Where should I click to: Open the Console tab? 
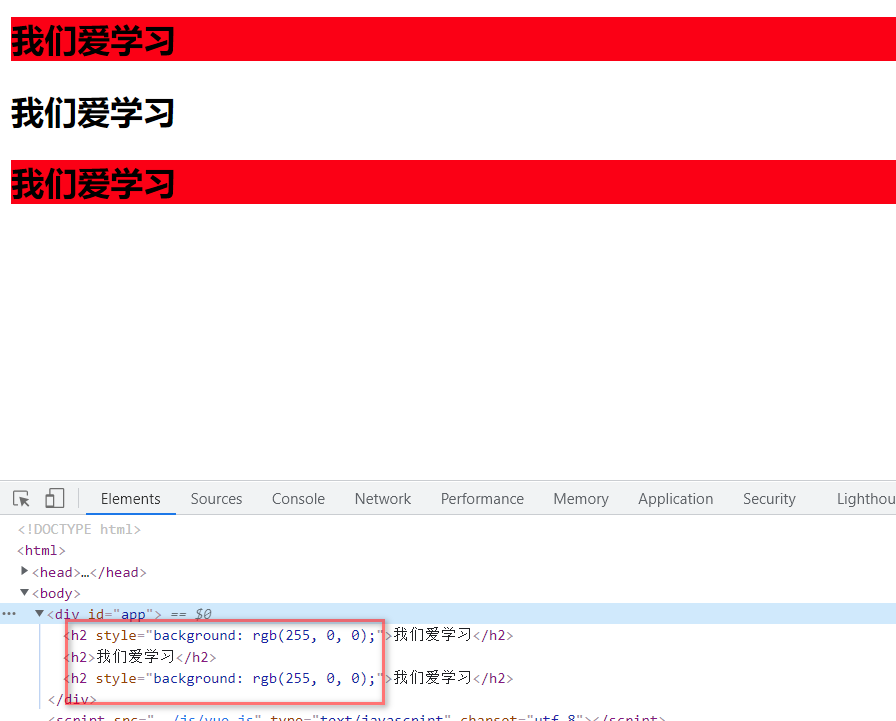(x=298, y=499)
